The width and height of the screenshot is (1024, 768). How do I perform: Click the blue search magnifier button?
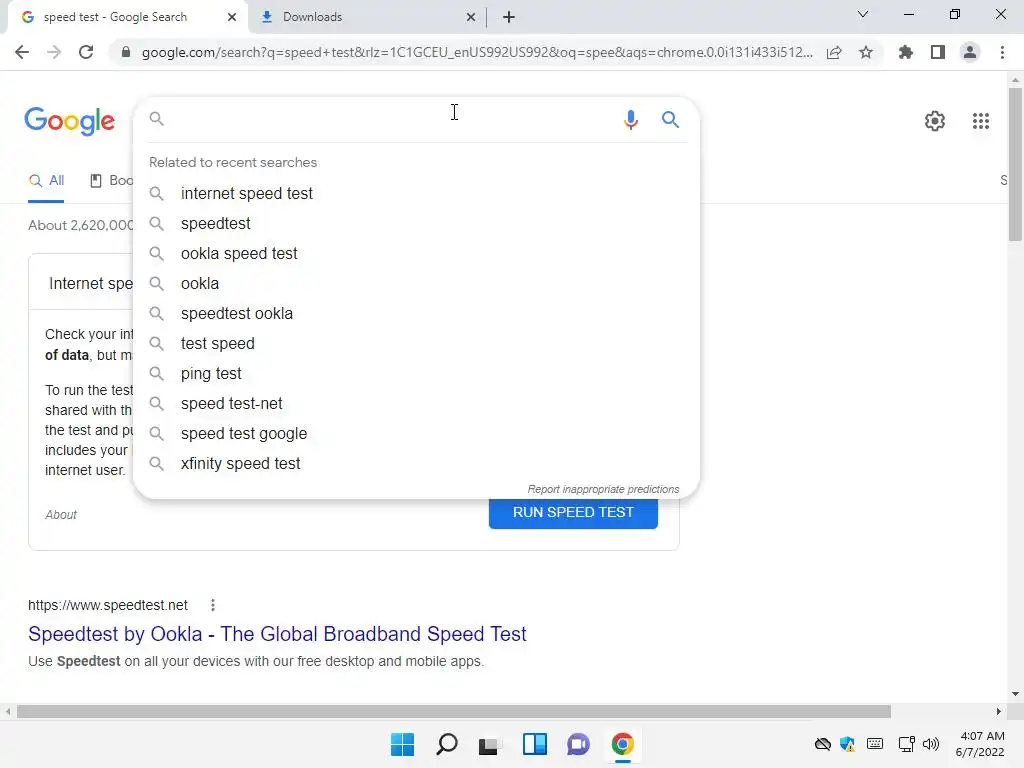(x=670, y=120)
